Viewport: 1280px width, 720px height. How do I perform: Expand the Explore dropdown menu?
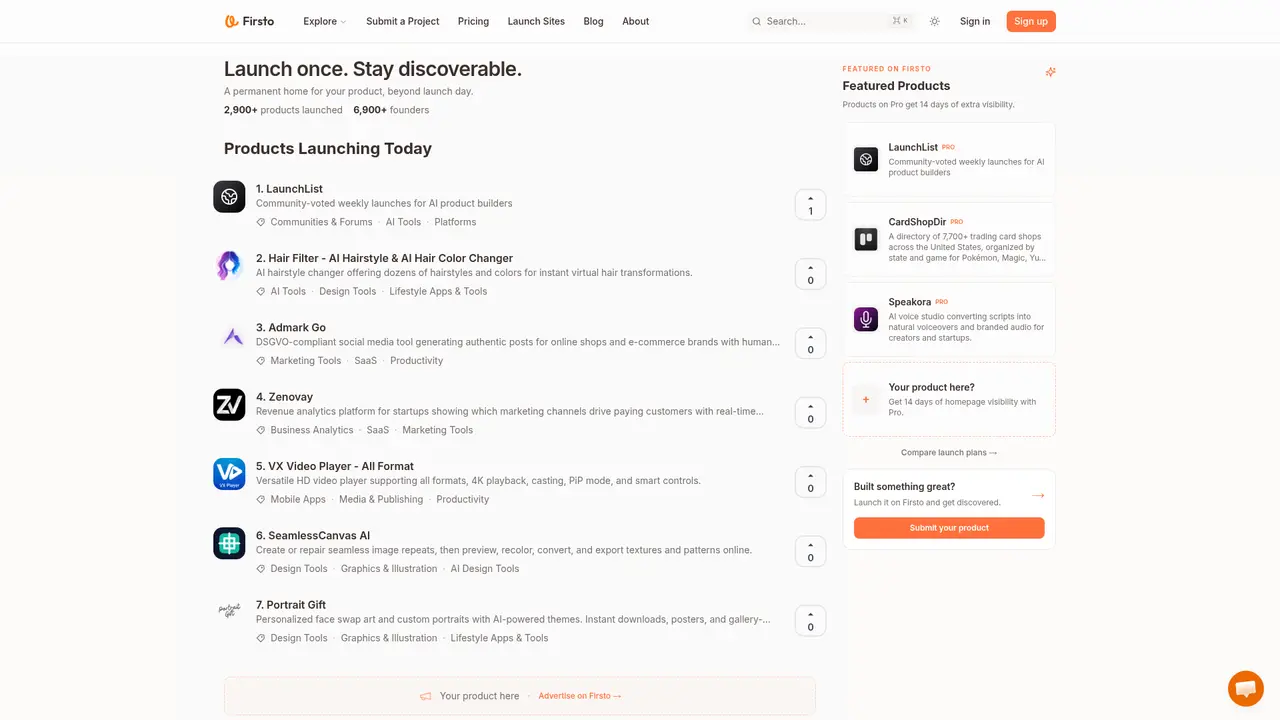325,21
